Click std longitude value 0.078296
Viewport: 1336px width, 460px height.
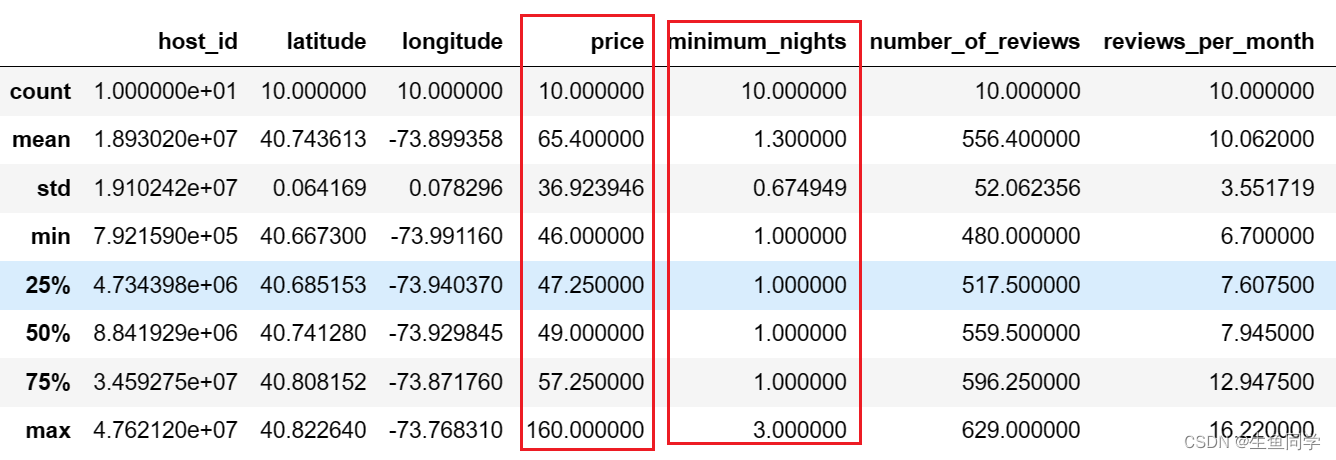(456, 187)
